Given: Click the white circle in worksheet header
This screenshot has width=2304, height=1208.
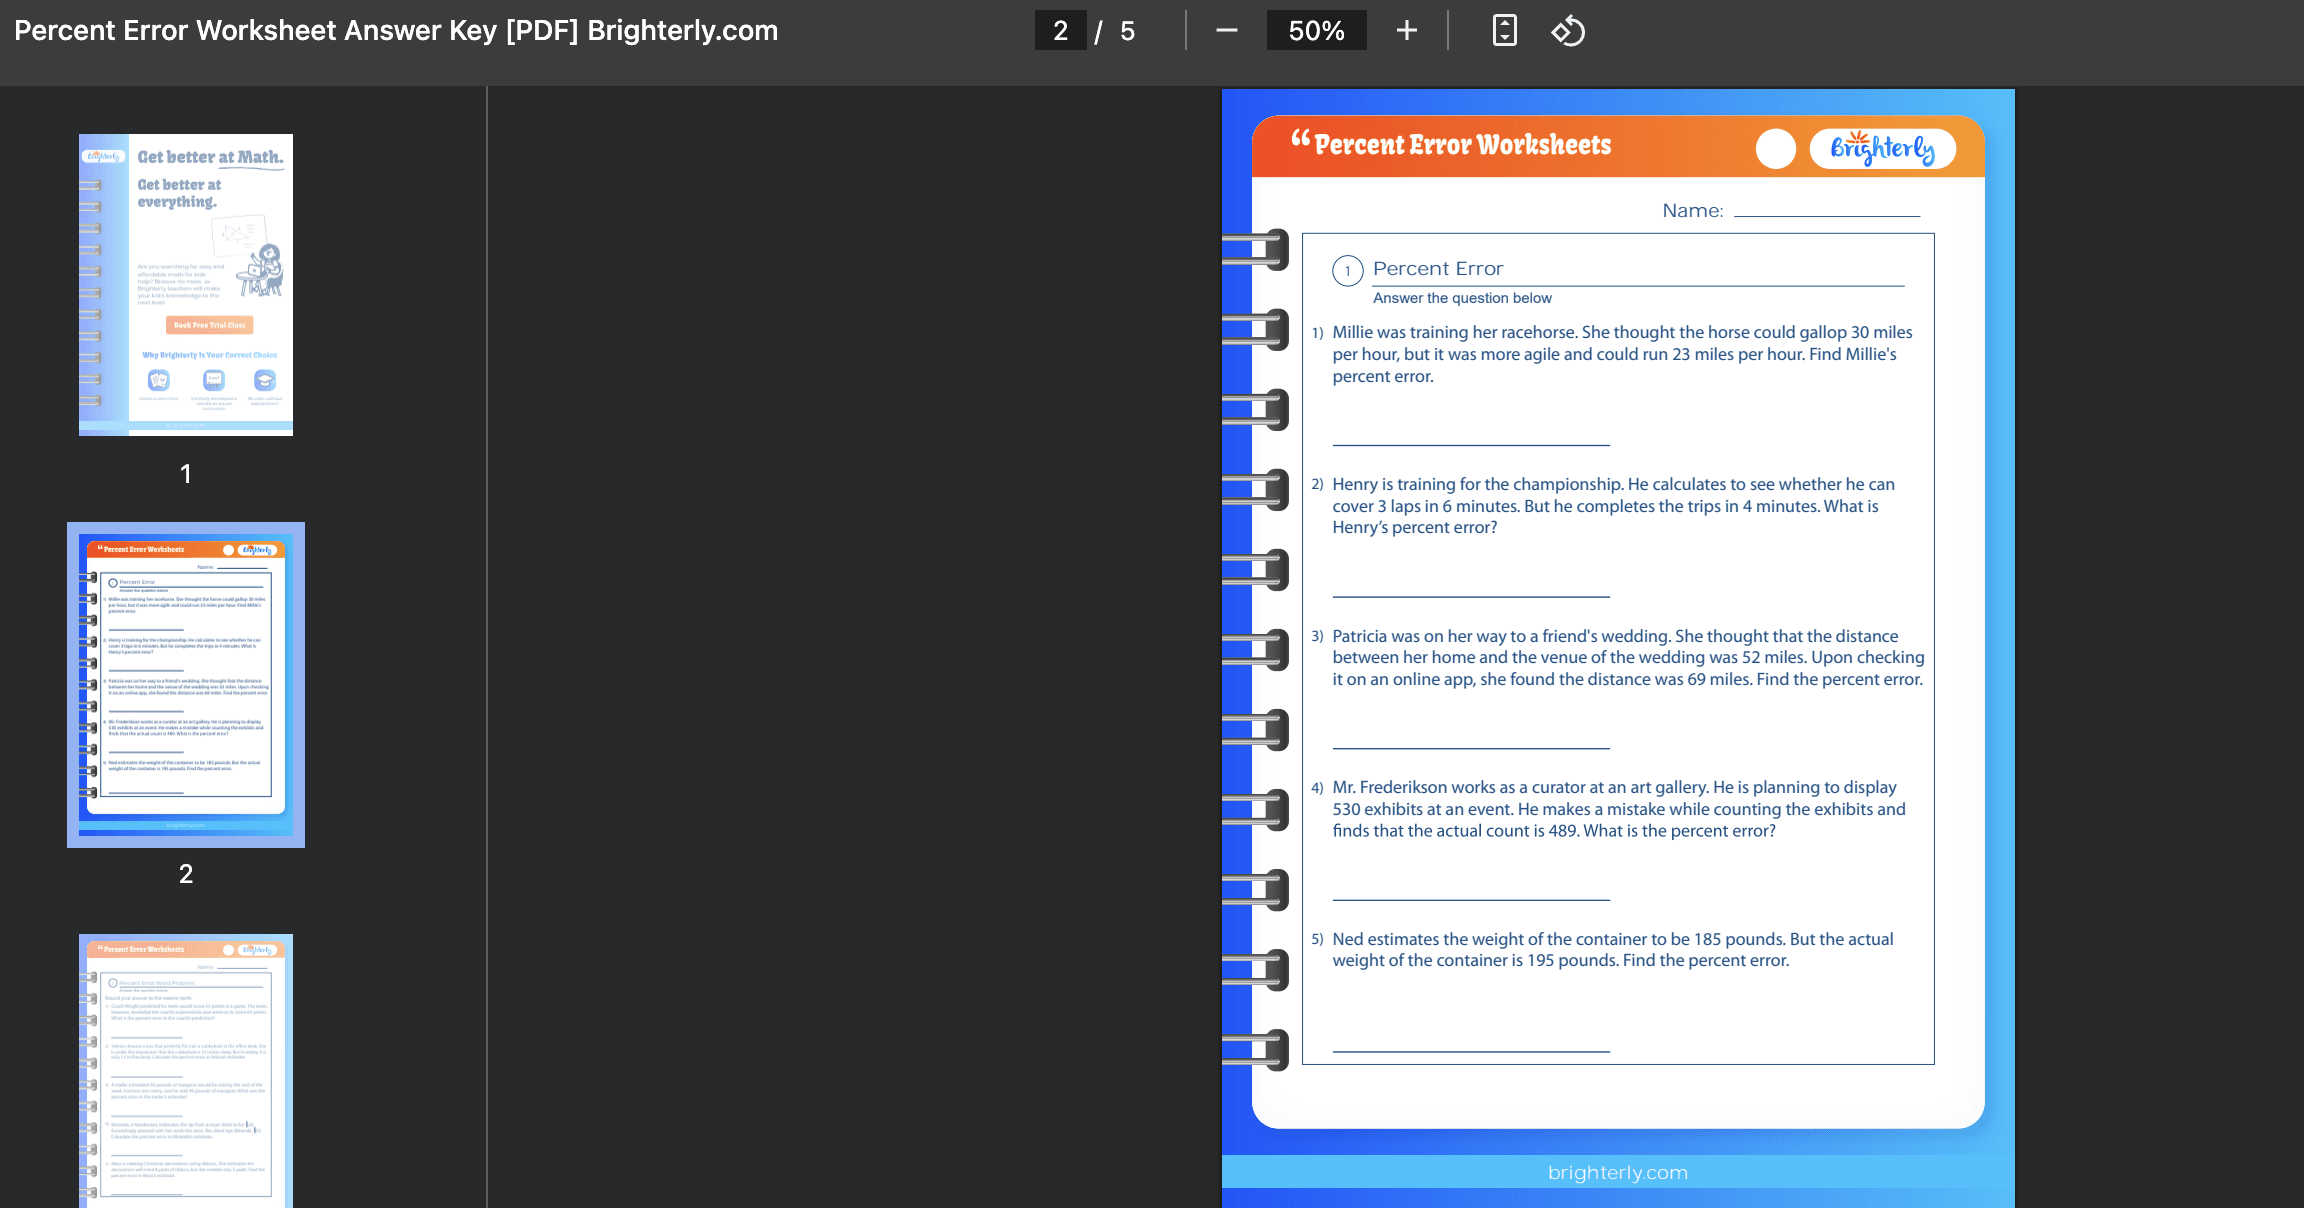Looking at the screenshot, I should click(x=1775, y=149).
